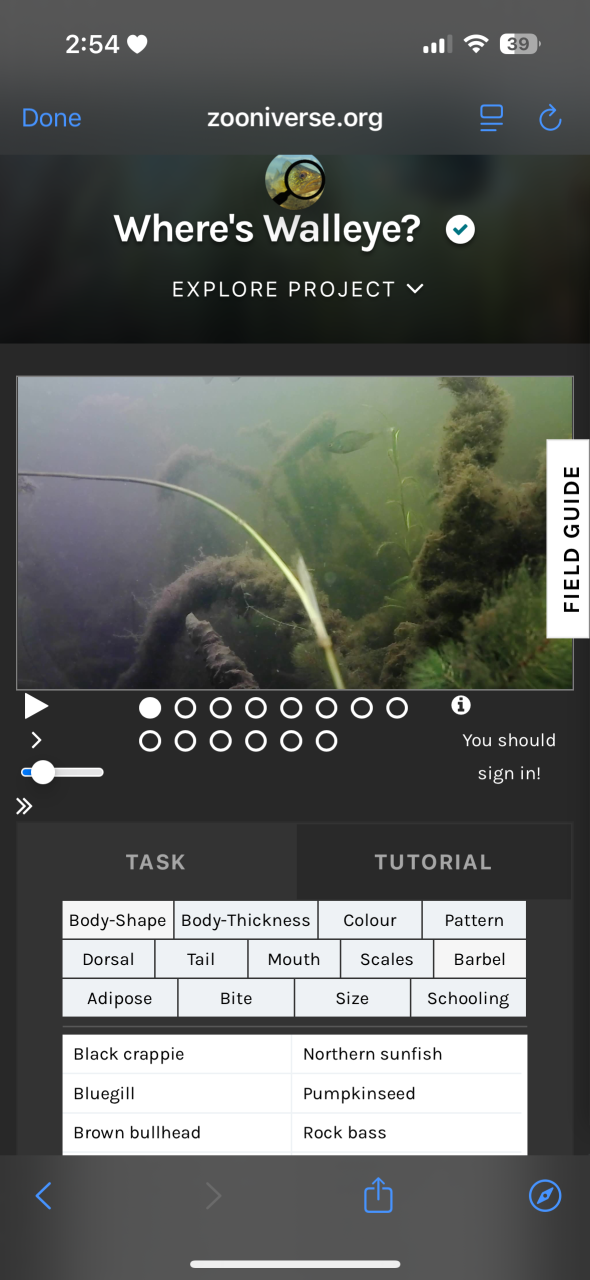
Task: Open in Safari compass icon
Action: 545,1195
